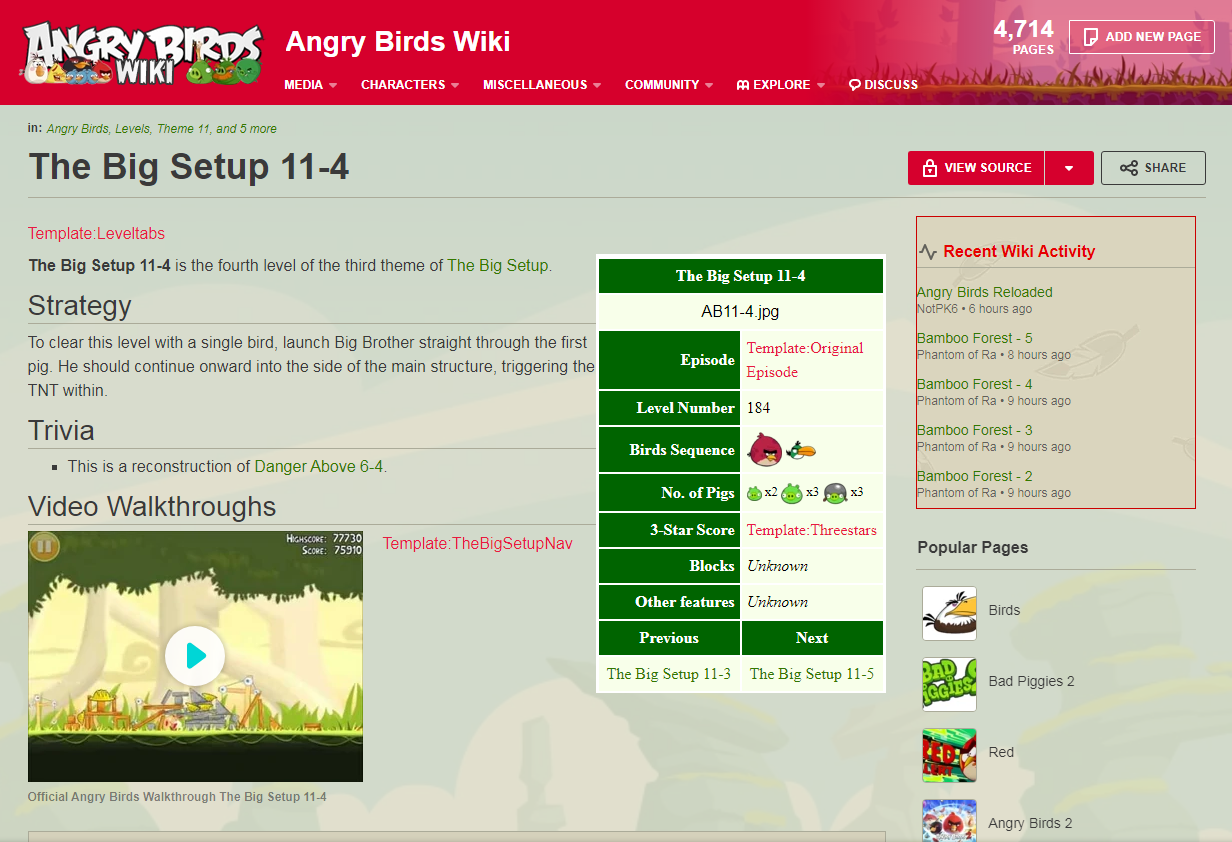Viewport: 1232px width, 842px height.
Task: Click the View Source button
Action: 976,168
